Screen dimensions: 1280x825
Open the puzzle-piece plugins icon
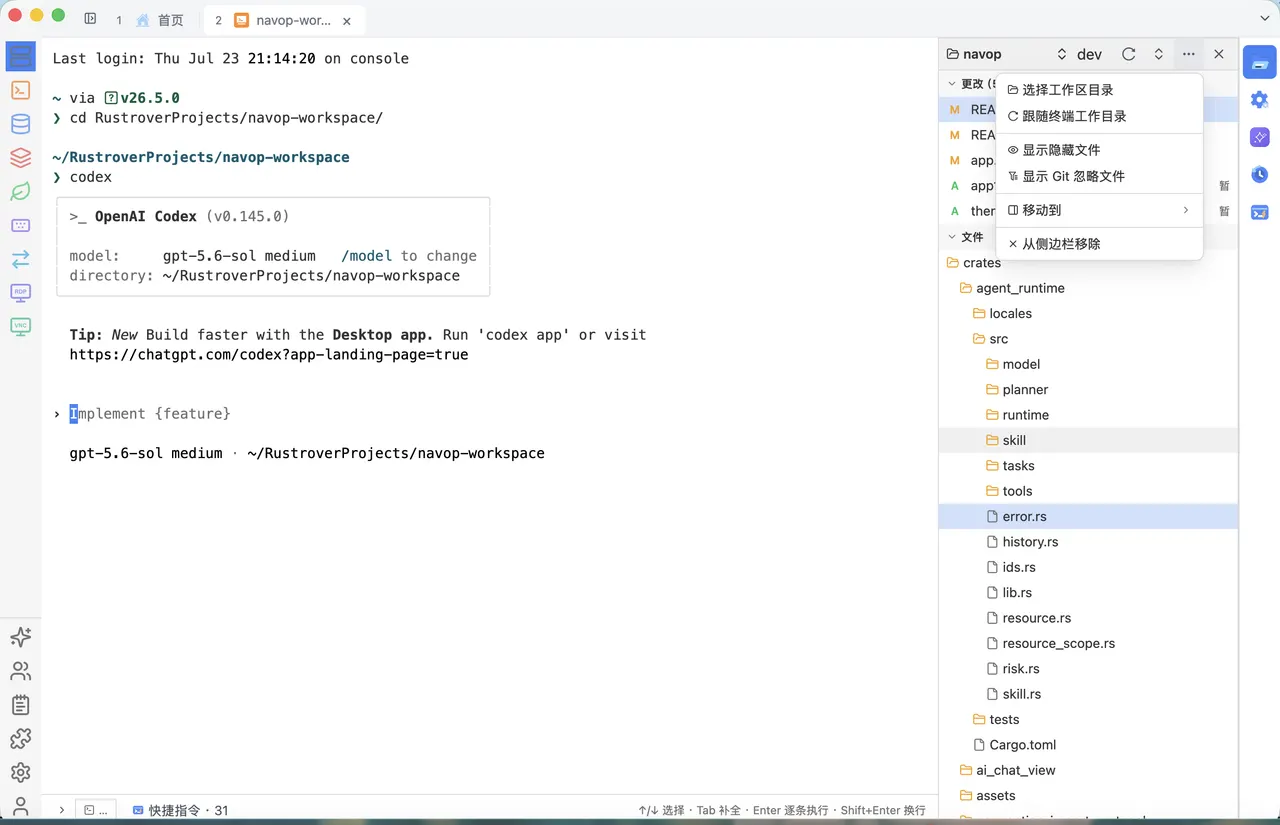[21, 739]
